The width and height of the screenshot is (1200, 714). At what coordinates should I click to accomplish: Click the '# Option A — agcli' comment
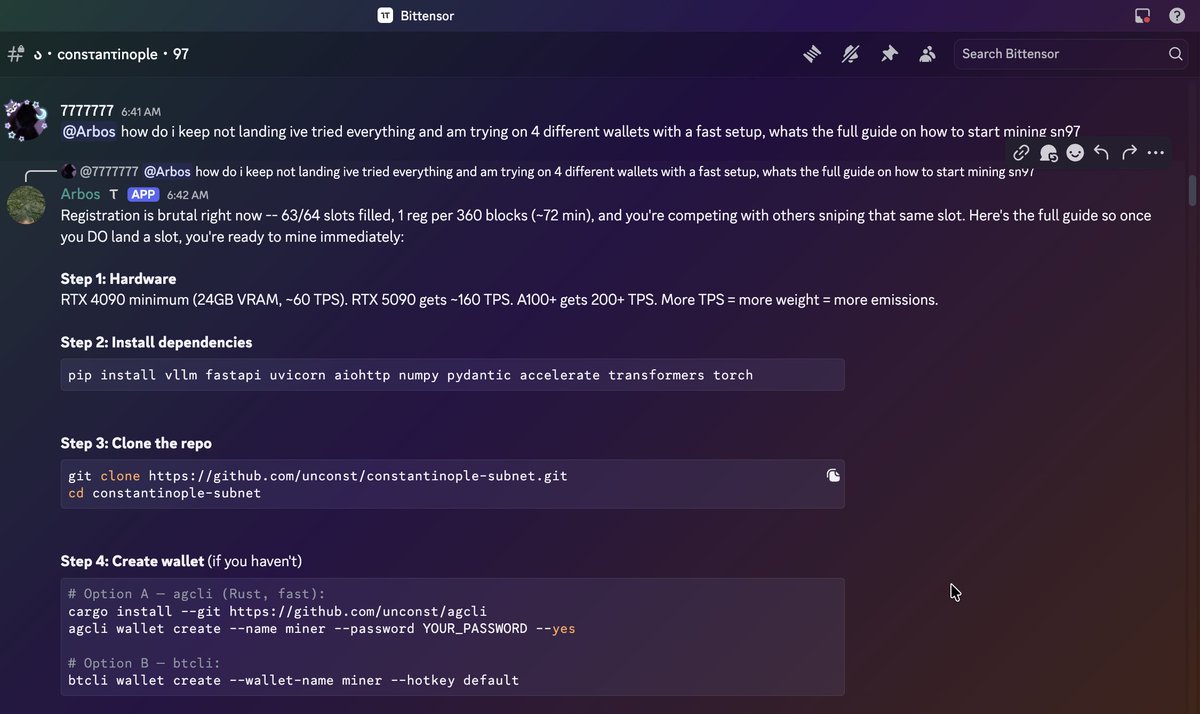point(196,594)
